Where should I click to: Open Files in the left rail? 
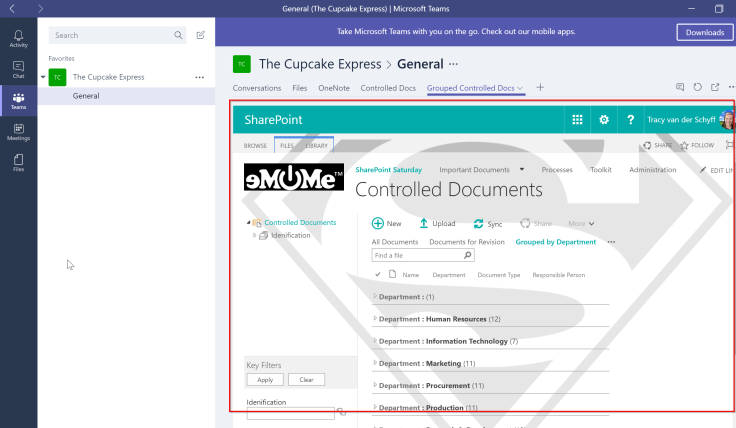click(x=18, y=162)
